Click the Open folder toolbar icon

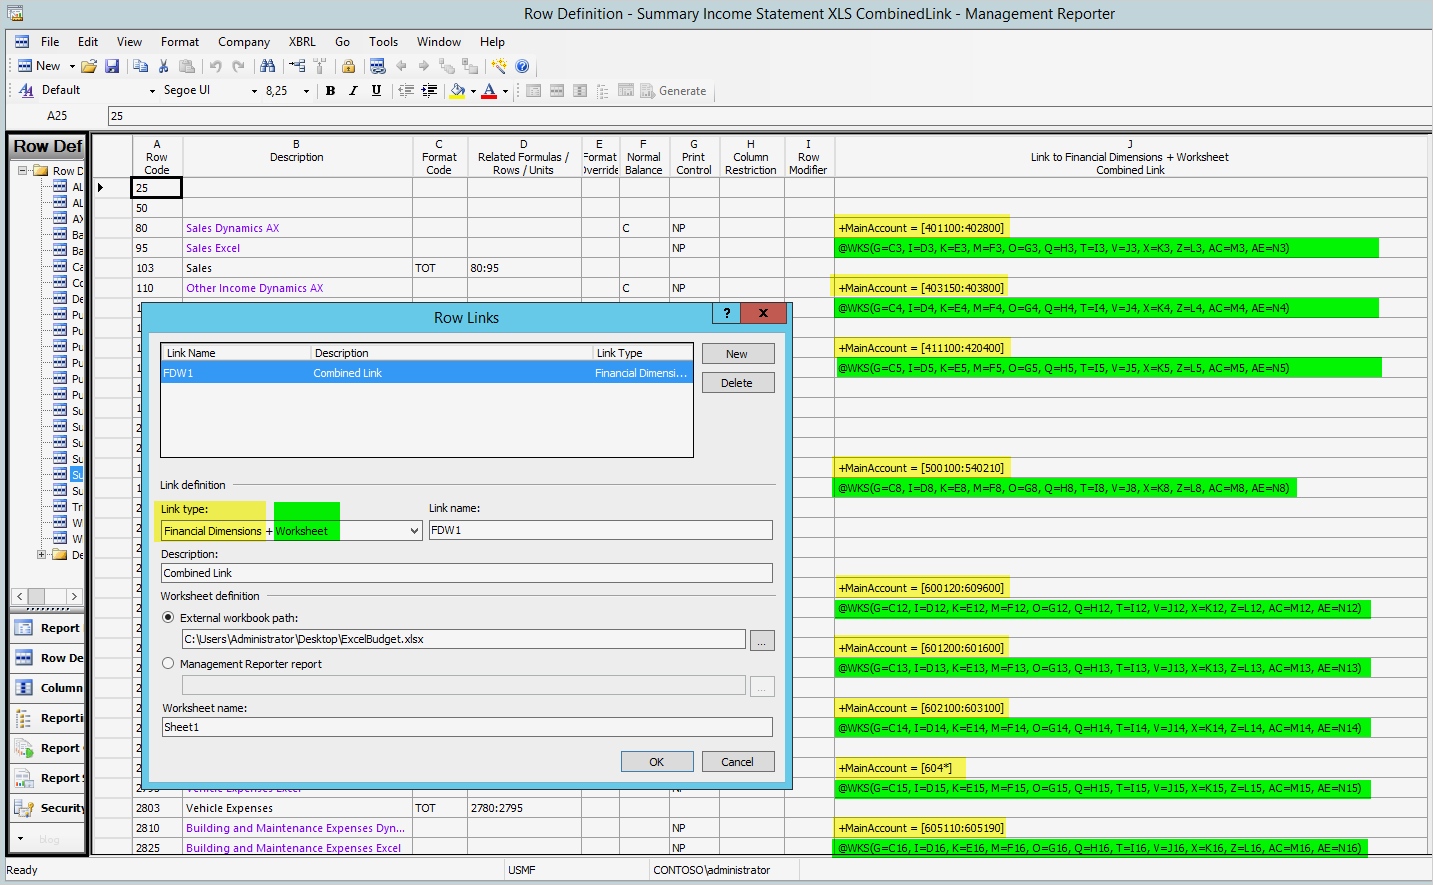tap(89, 66)
